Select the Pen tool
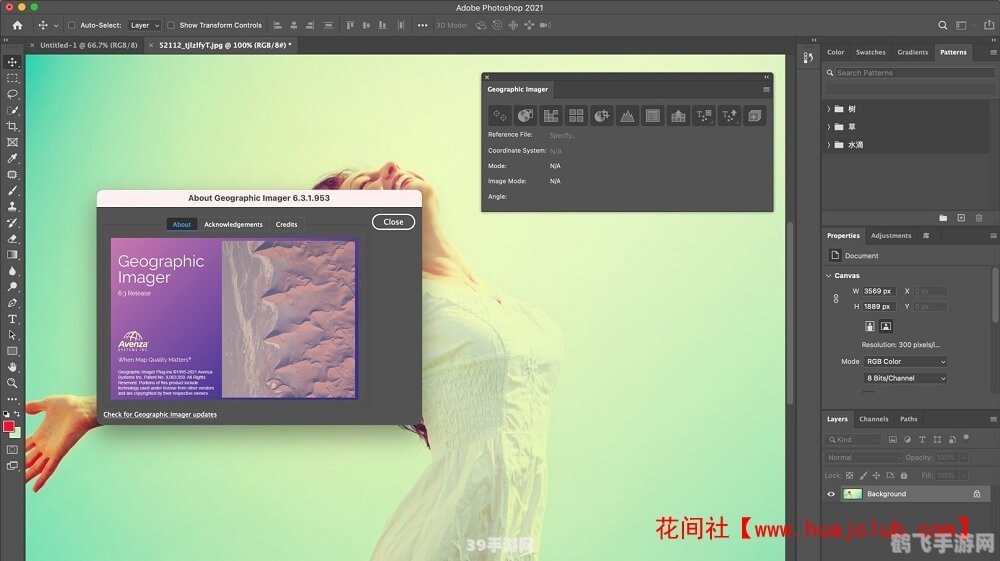Viewport: 1000px width, 561px height. 12,303
